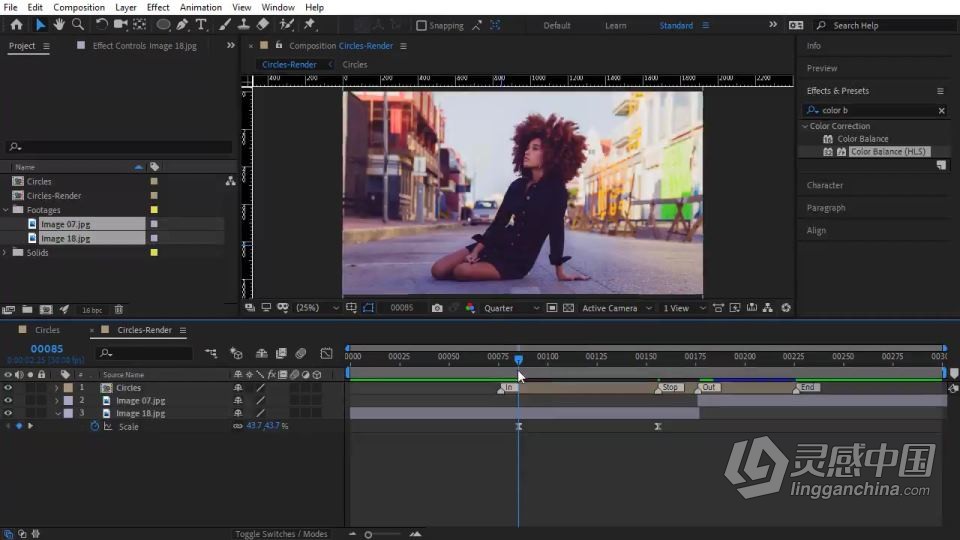Collapse the Image 18.jpg layer properties
The width and height of the screenshot is (960, 540).
pyautogui.click(x=58, y=413)
